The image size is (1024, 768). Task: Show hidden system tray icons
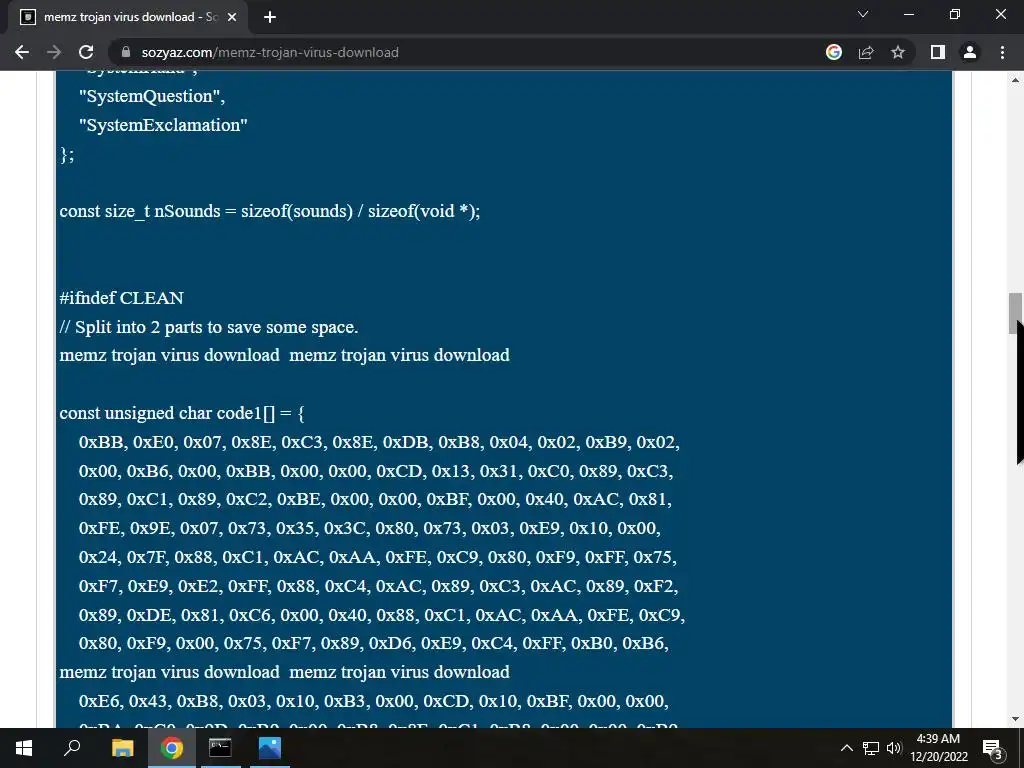point(846,748)
